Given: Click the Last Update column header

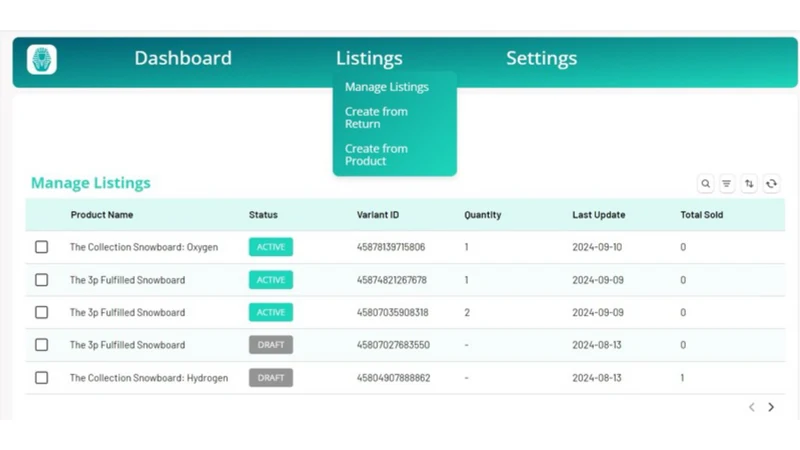Looking at the screenshot, I should pos(598,215).
